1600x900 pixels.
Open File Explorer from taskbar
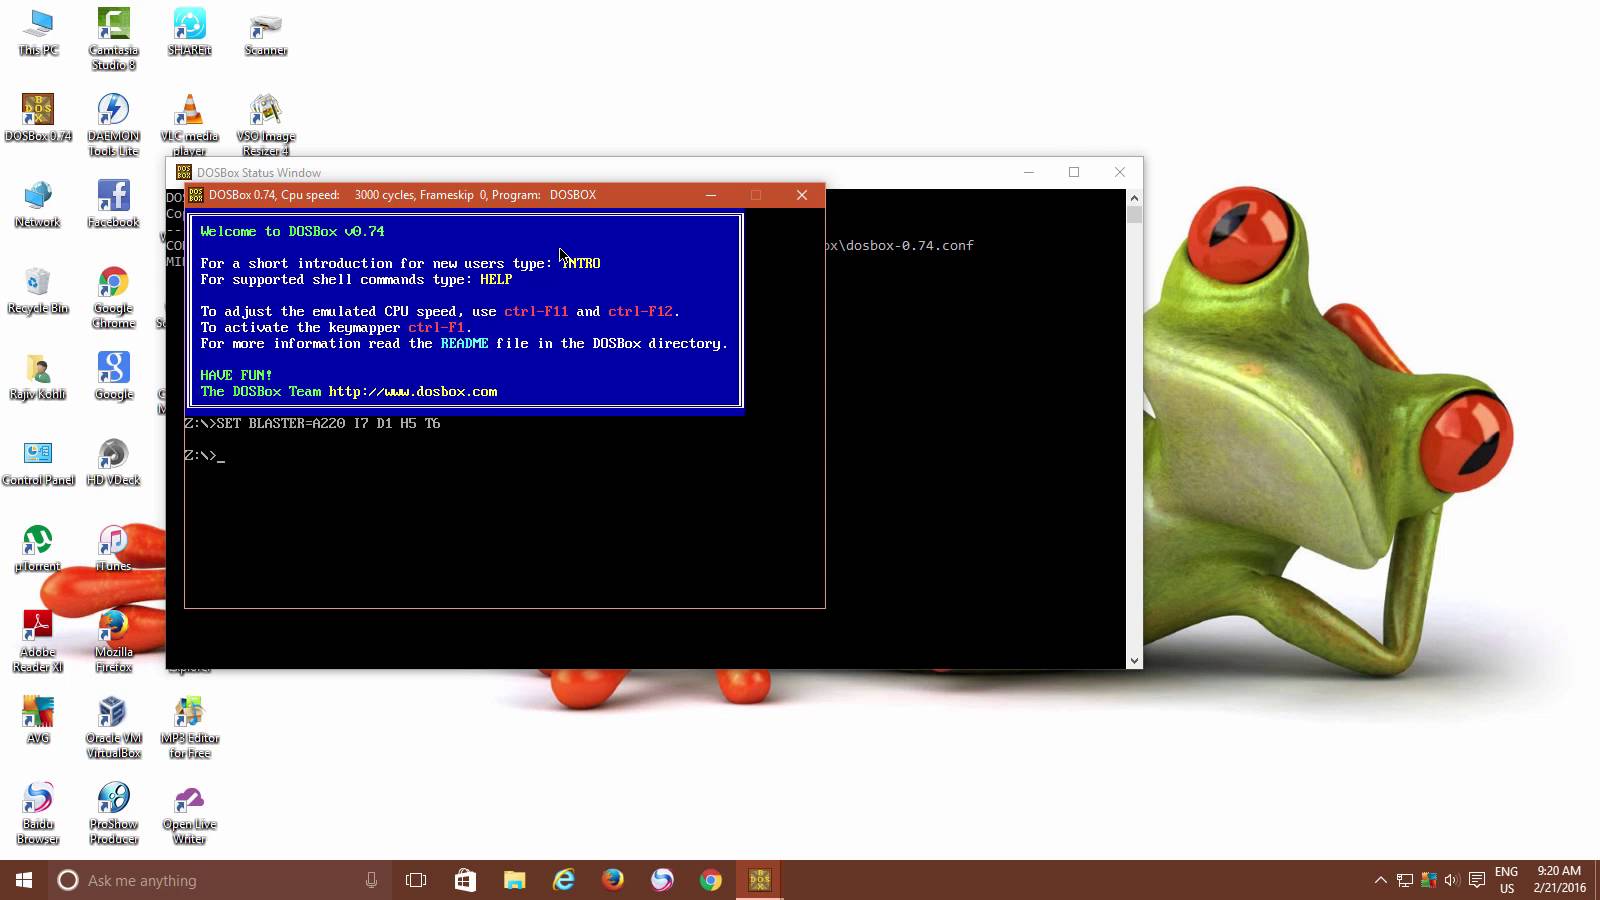point(514,880)
